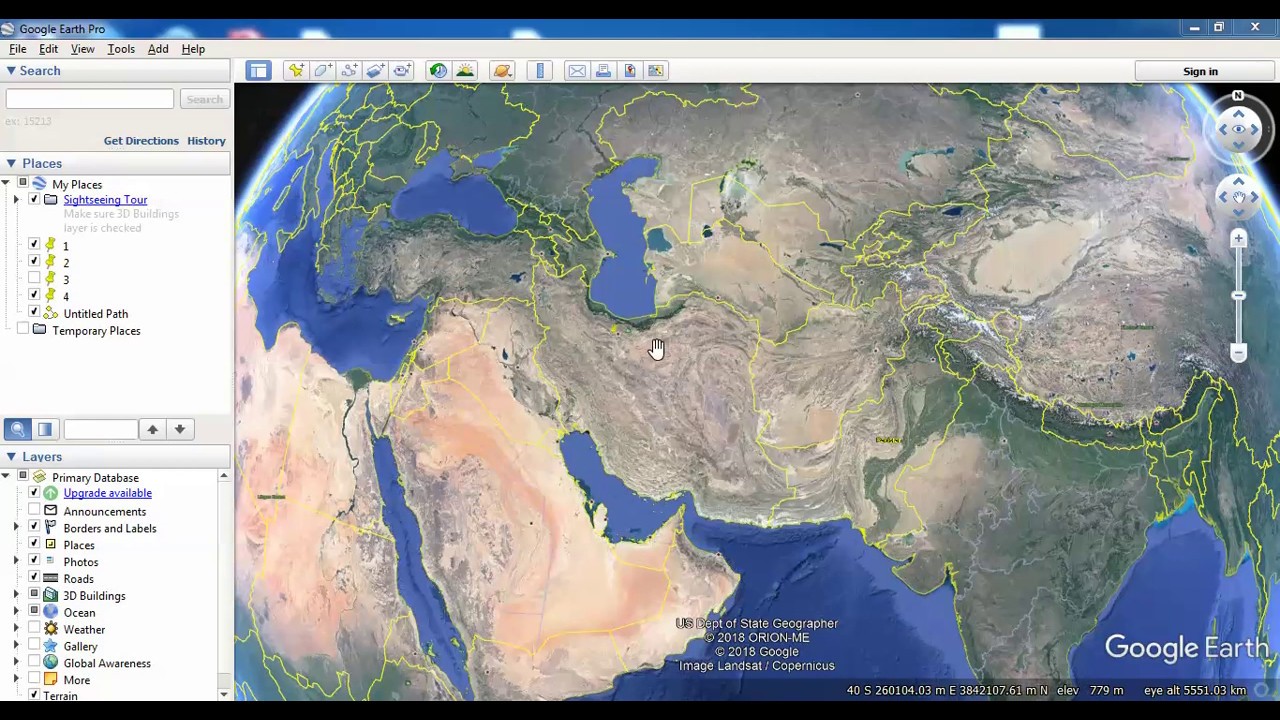Add a placemark using the pushpin tool
This screenshot has width=1280, height=720.
point(296,71)
